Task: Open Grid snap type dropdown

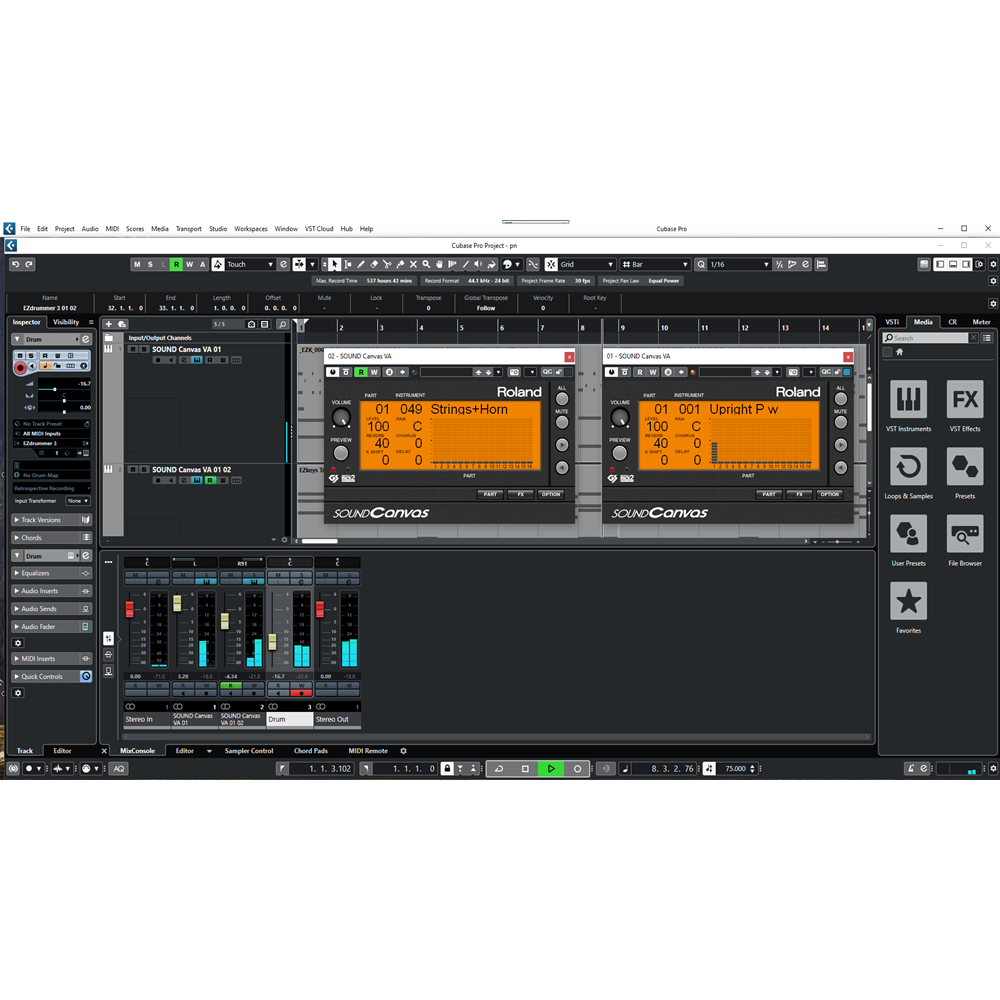Action: [x=587, y=264]
